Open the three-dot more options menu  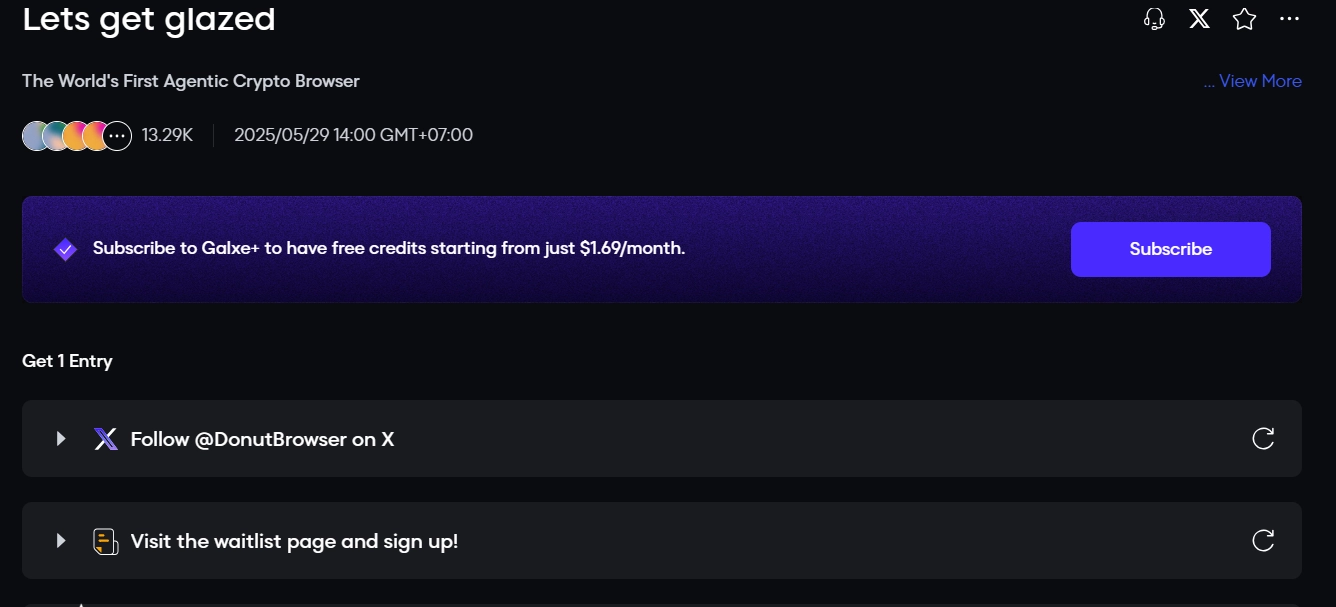tap(1289, 19)
